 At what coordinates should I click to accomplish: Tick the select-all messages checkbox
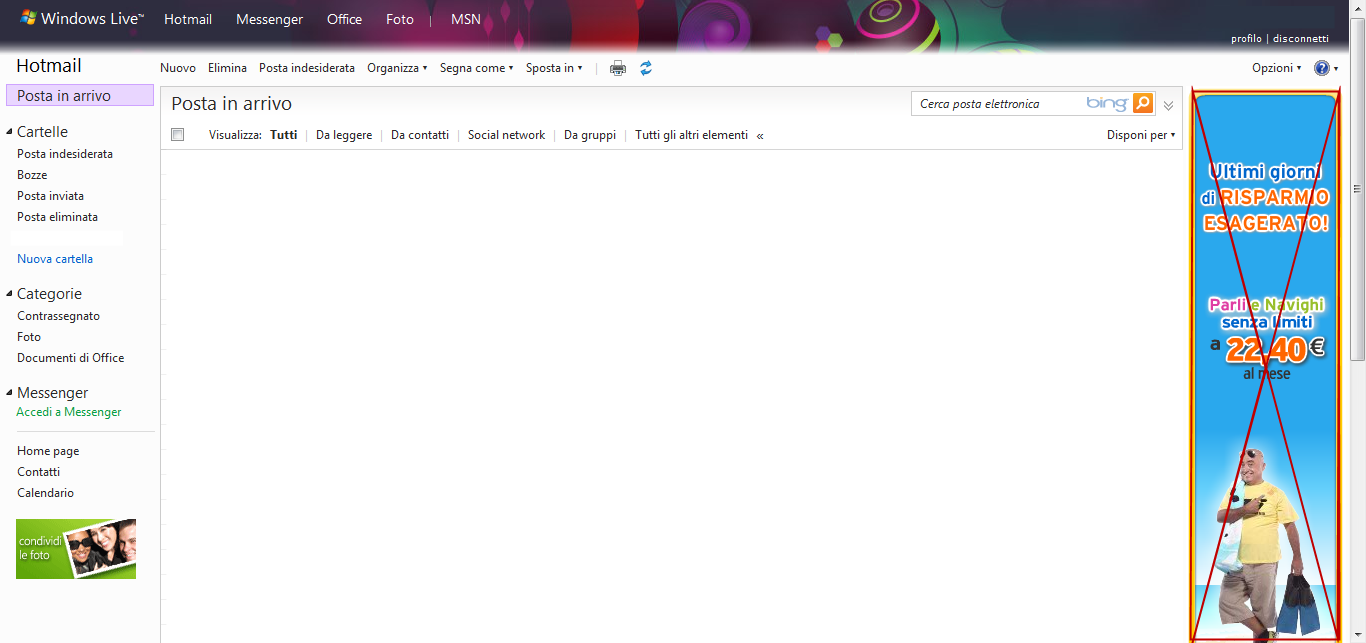tap(178, 135)
